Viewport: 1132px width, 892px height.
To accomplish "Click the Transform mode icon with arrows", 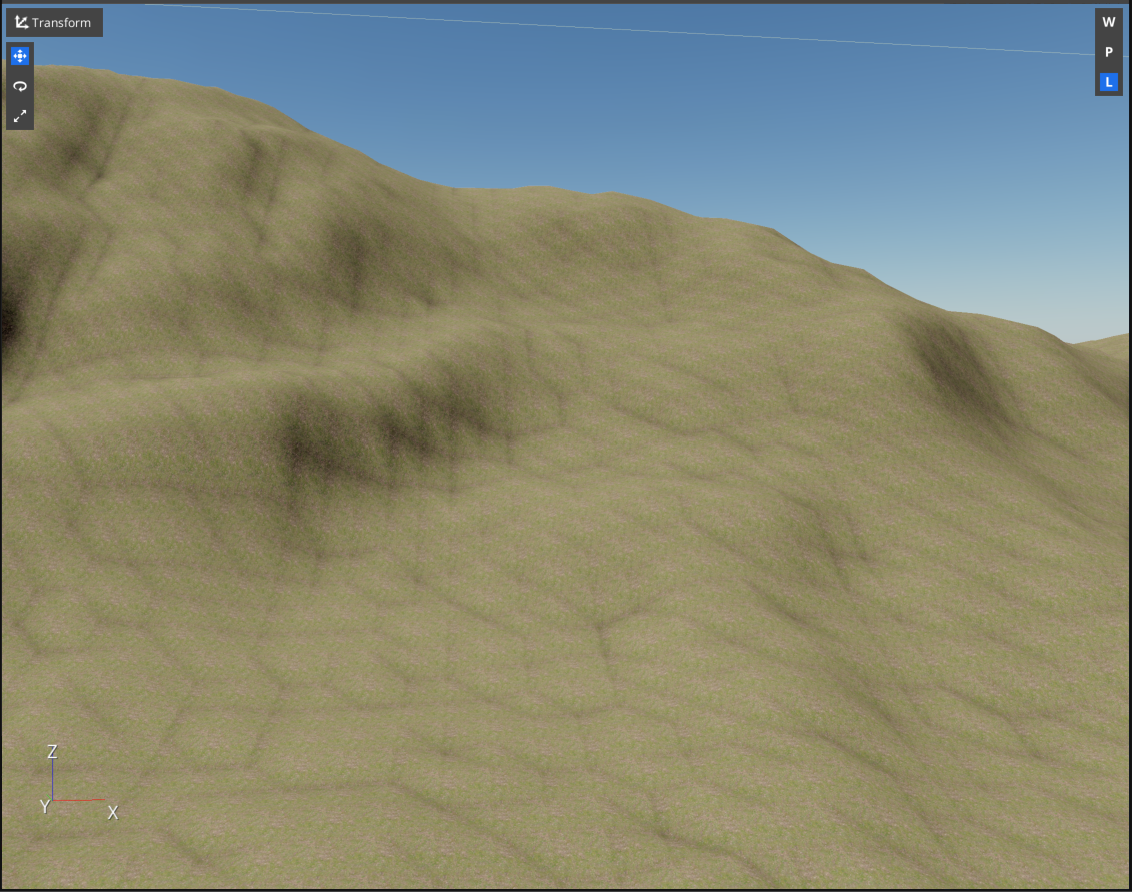I will click(x=19, y=22).
